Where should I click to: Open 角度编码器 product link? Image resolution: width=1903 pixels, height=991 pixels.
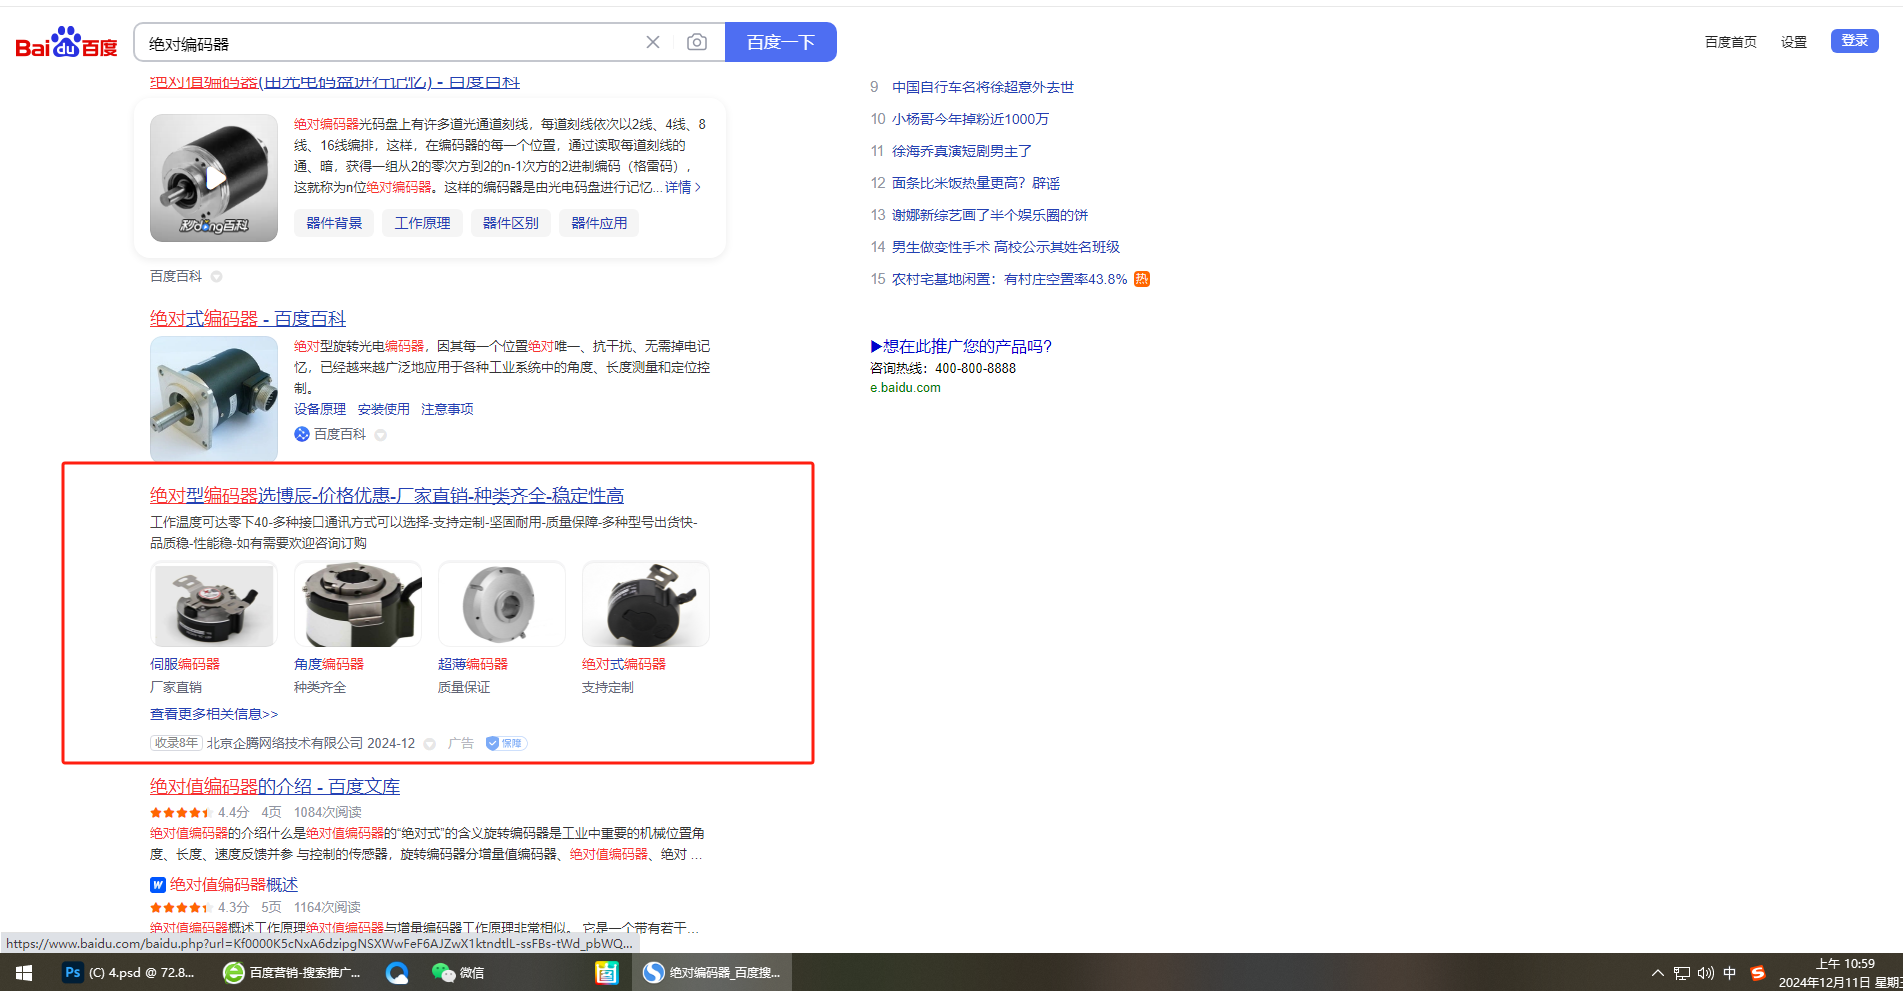[x=329, y=664]
